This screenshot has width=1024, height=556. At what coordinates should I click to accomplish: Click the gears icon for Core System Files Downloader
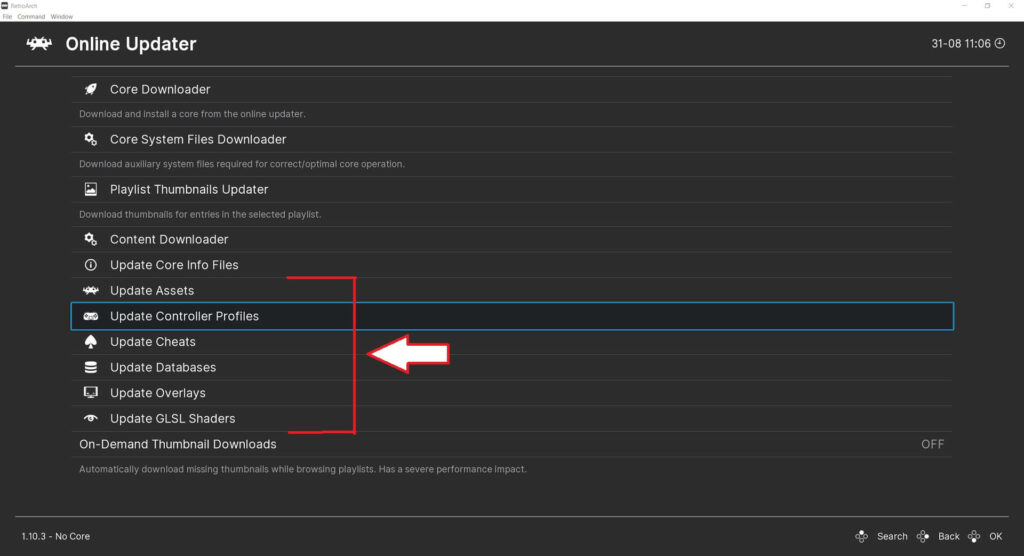(x=91, y=139)
